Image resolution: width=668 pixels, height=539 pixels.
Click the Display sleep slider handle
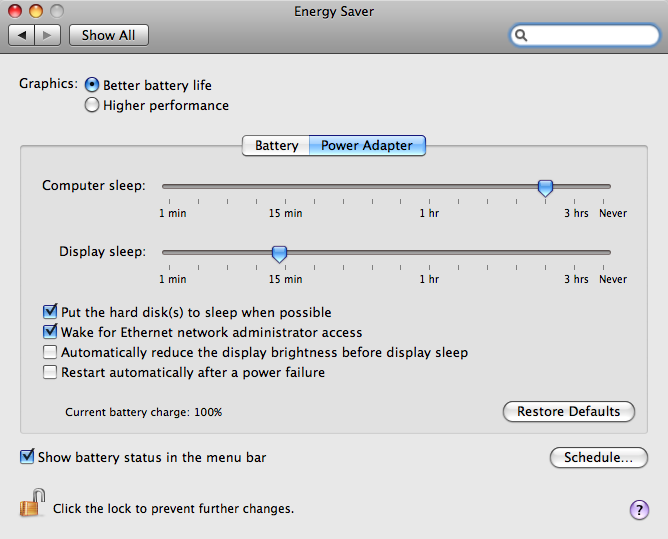[x=279, y=254]
